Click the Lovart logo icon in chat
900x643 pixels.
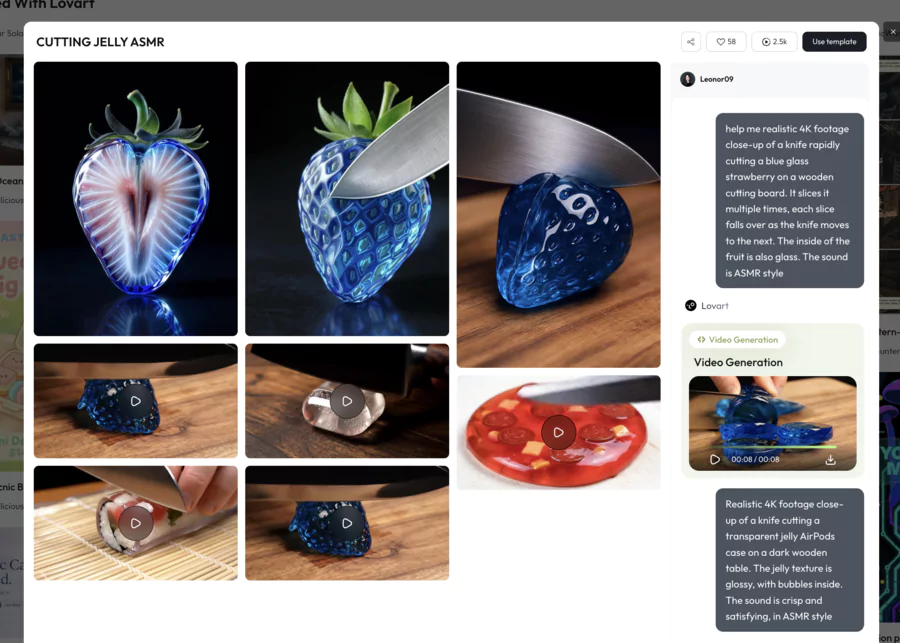pos(690,305)
